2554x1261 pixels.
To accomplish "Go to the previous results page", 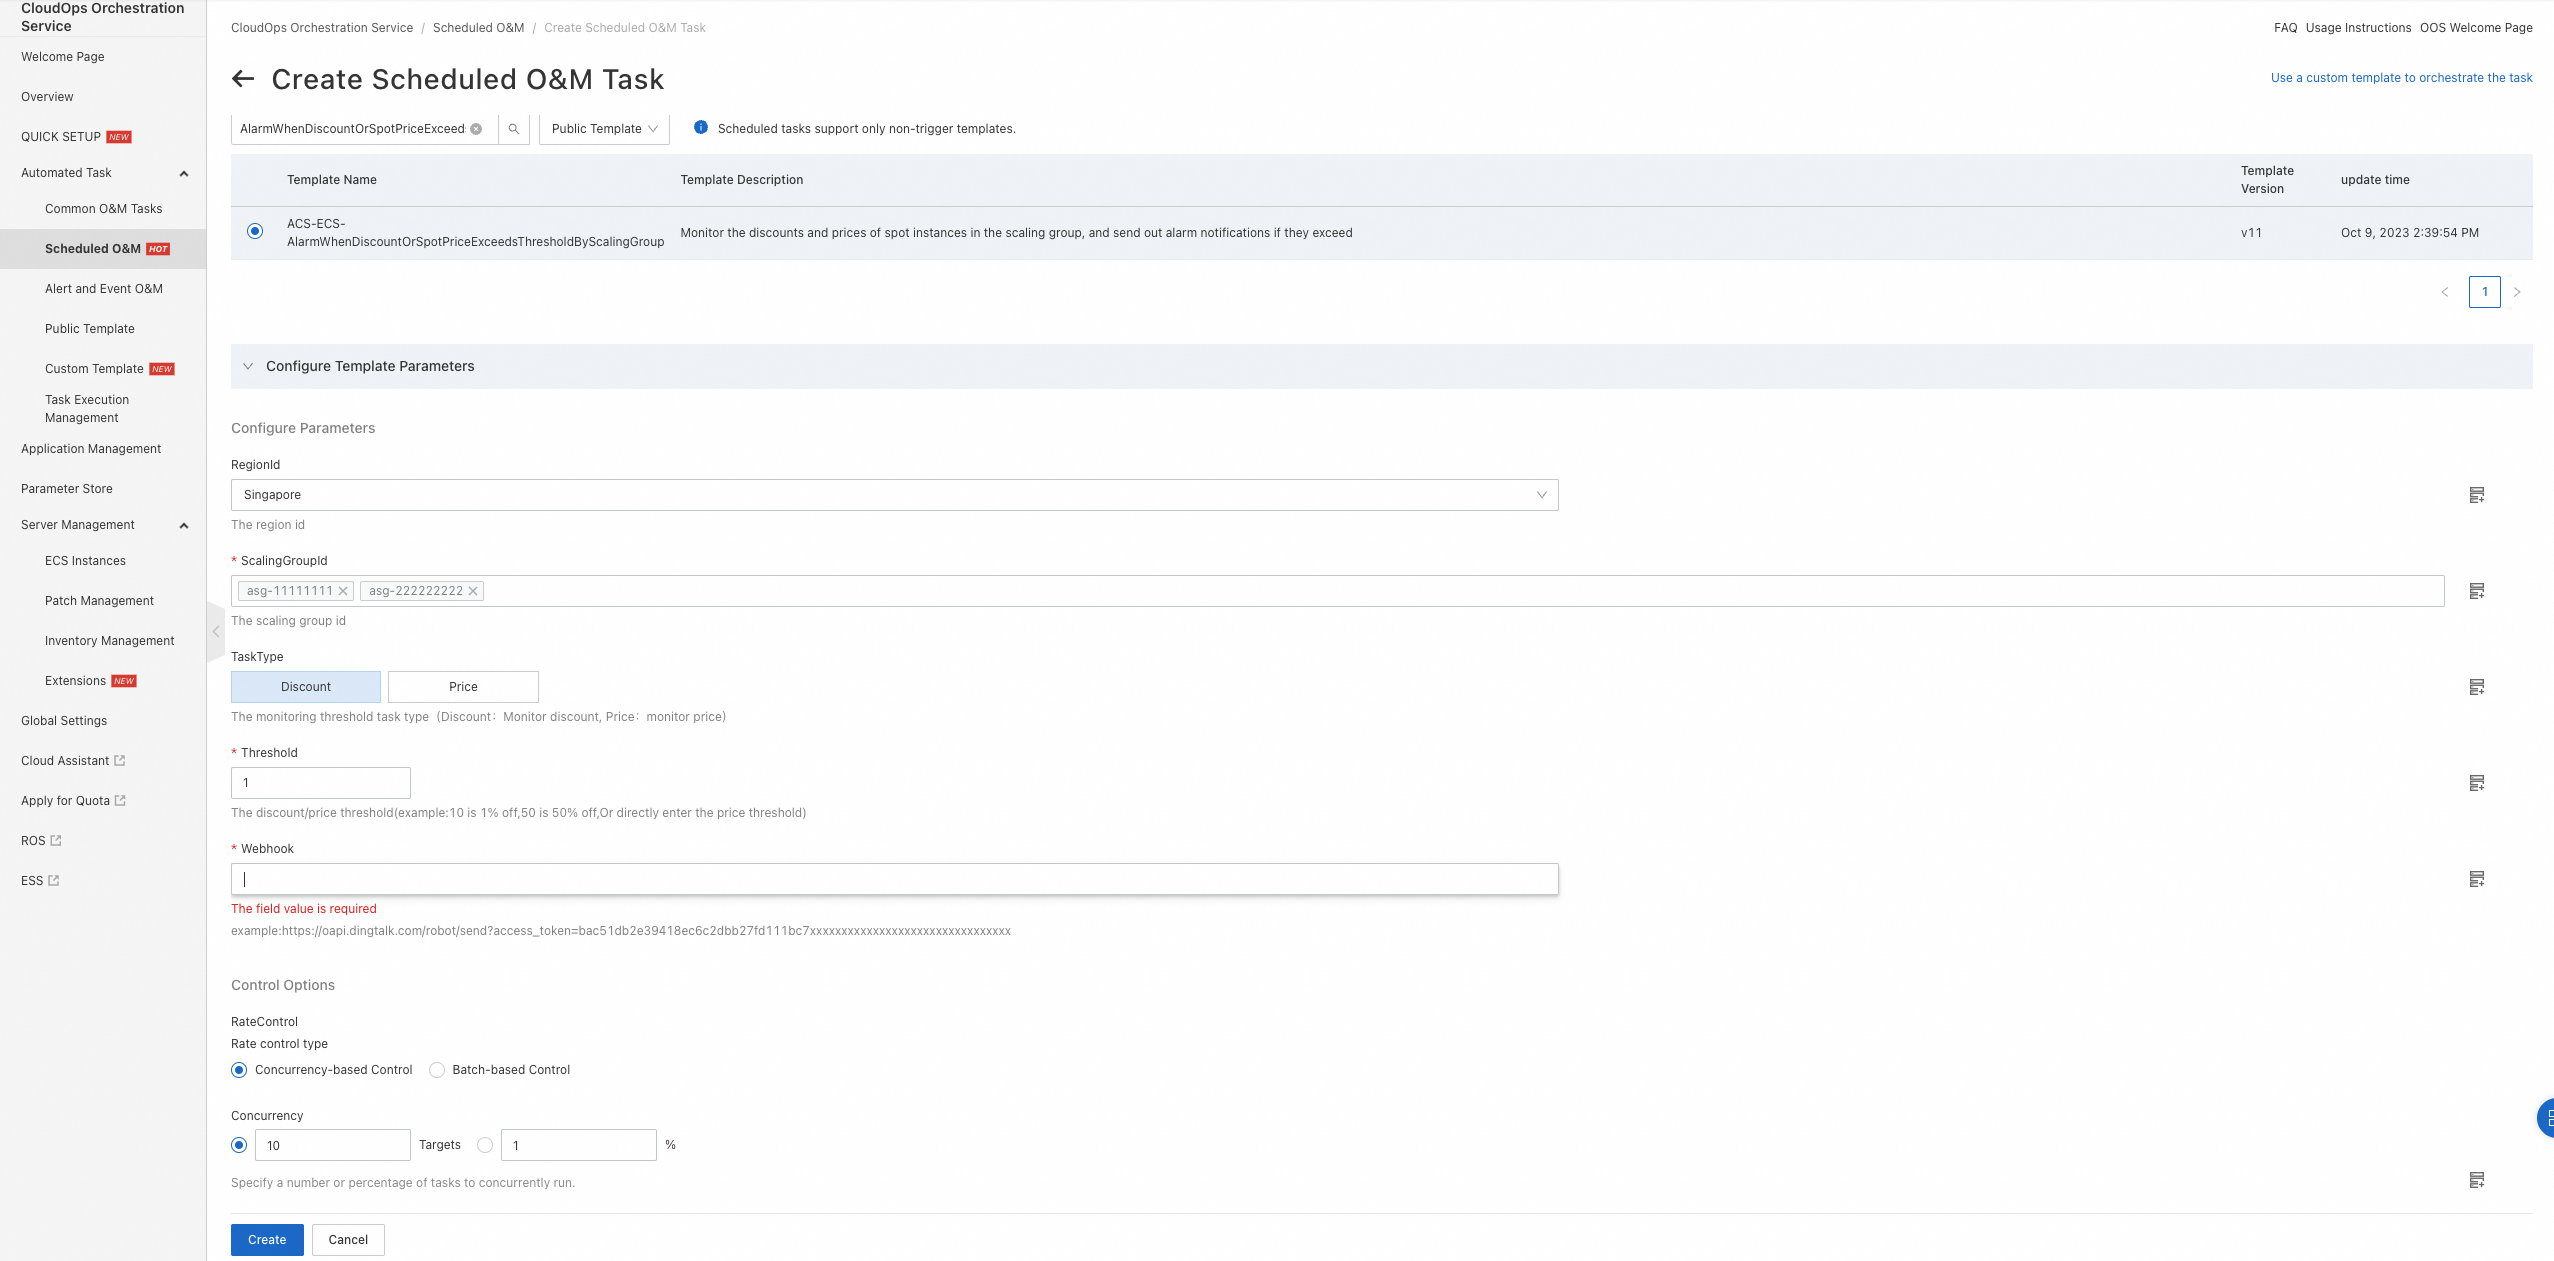I will click(2445, 292).
